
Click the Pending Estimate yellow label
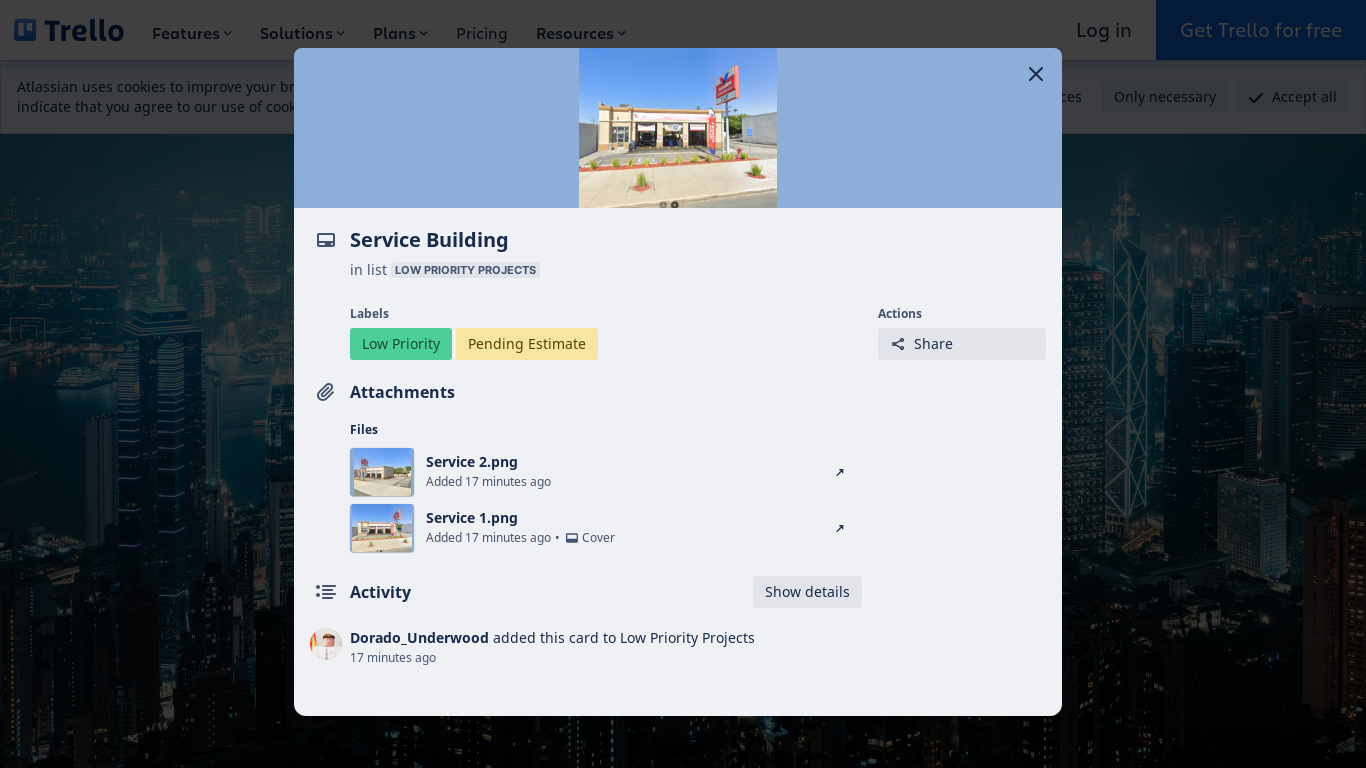coord(527,344)
